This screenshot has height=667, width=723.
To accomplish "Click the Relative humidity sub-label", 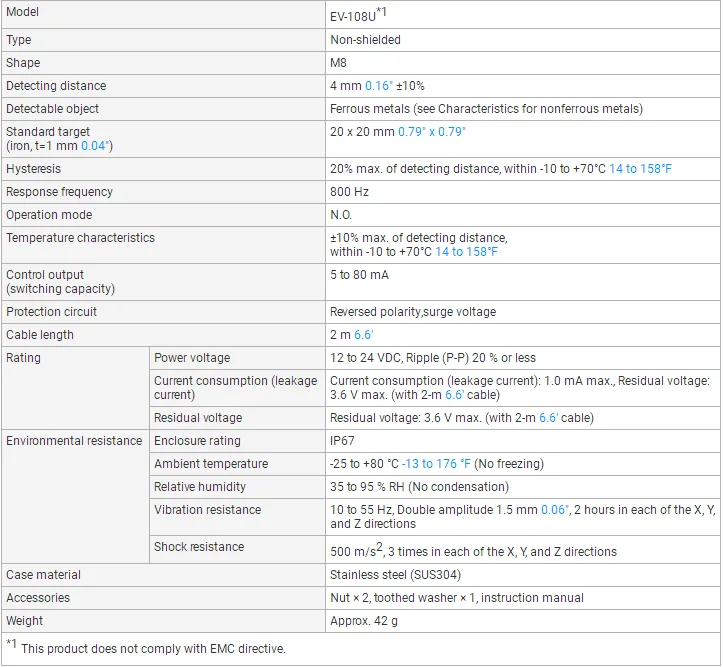I will pos(199,487).
